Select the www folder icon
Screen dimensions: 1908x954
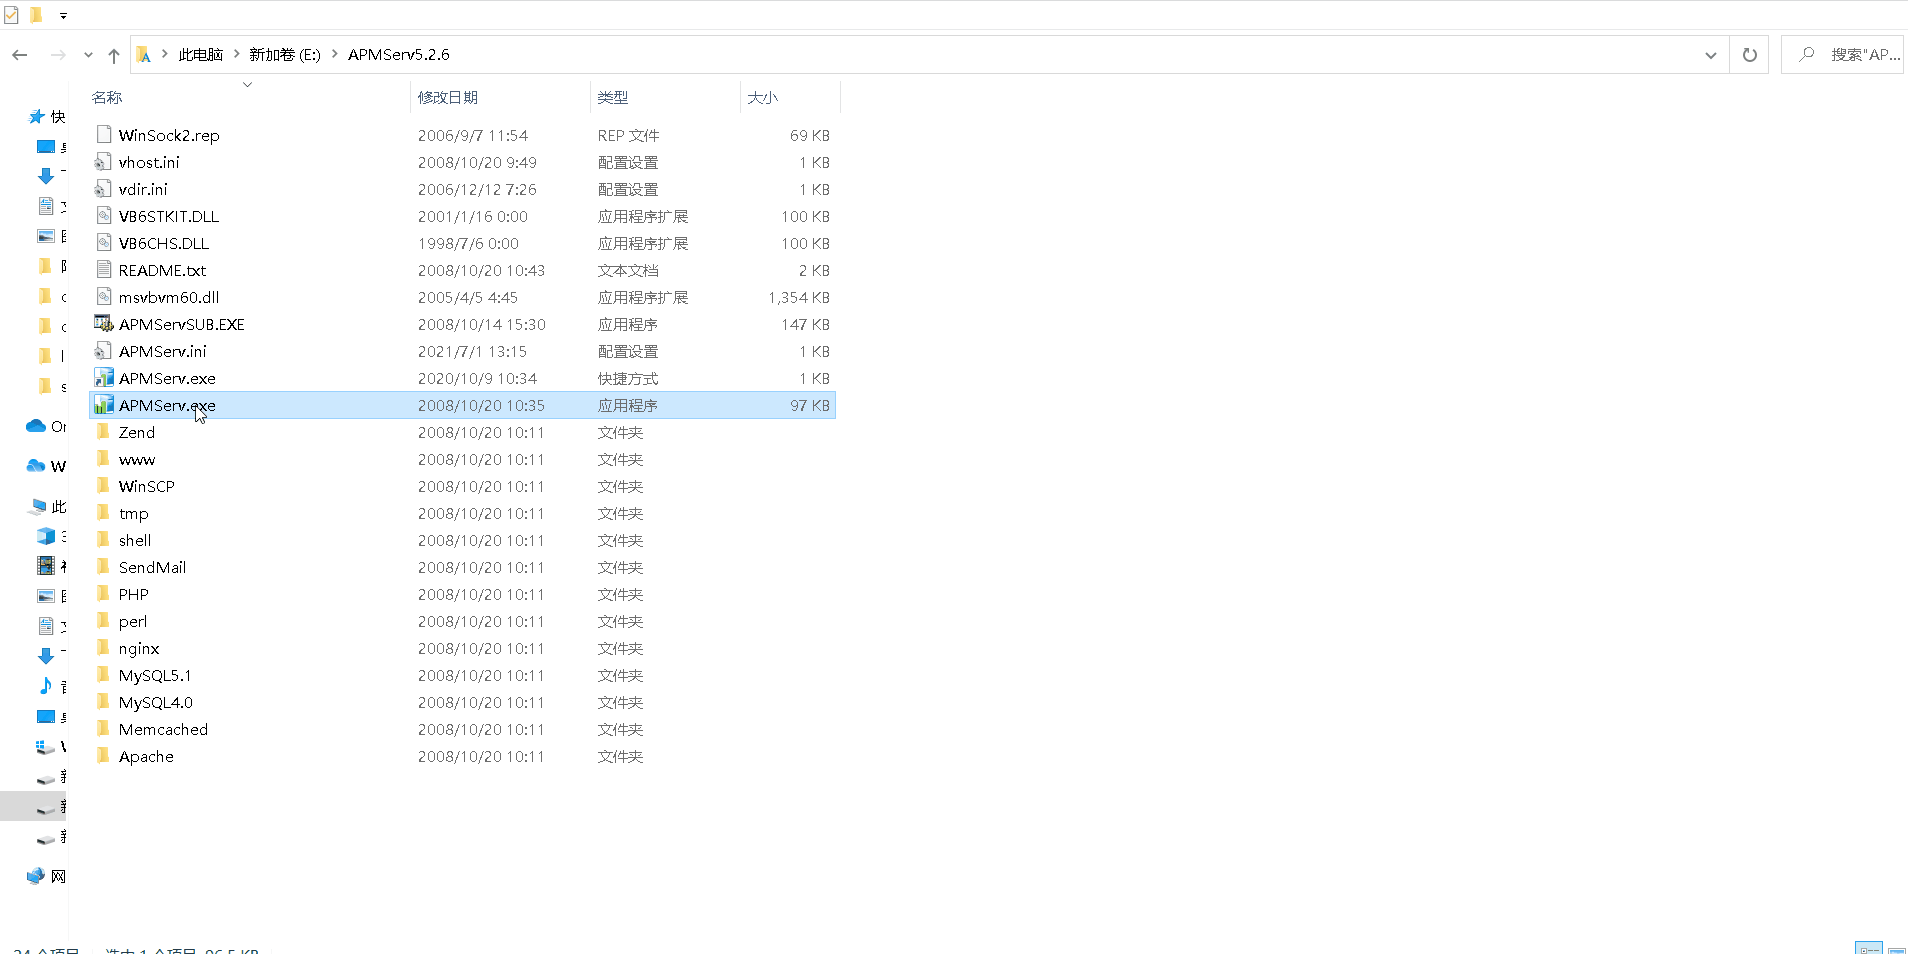pos(103,458)
